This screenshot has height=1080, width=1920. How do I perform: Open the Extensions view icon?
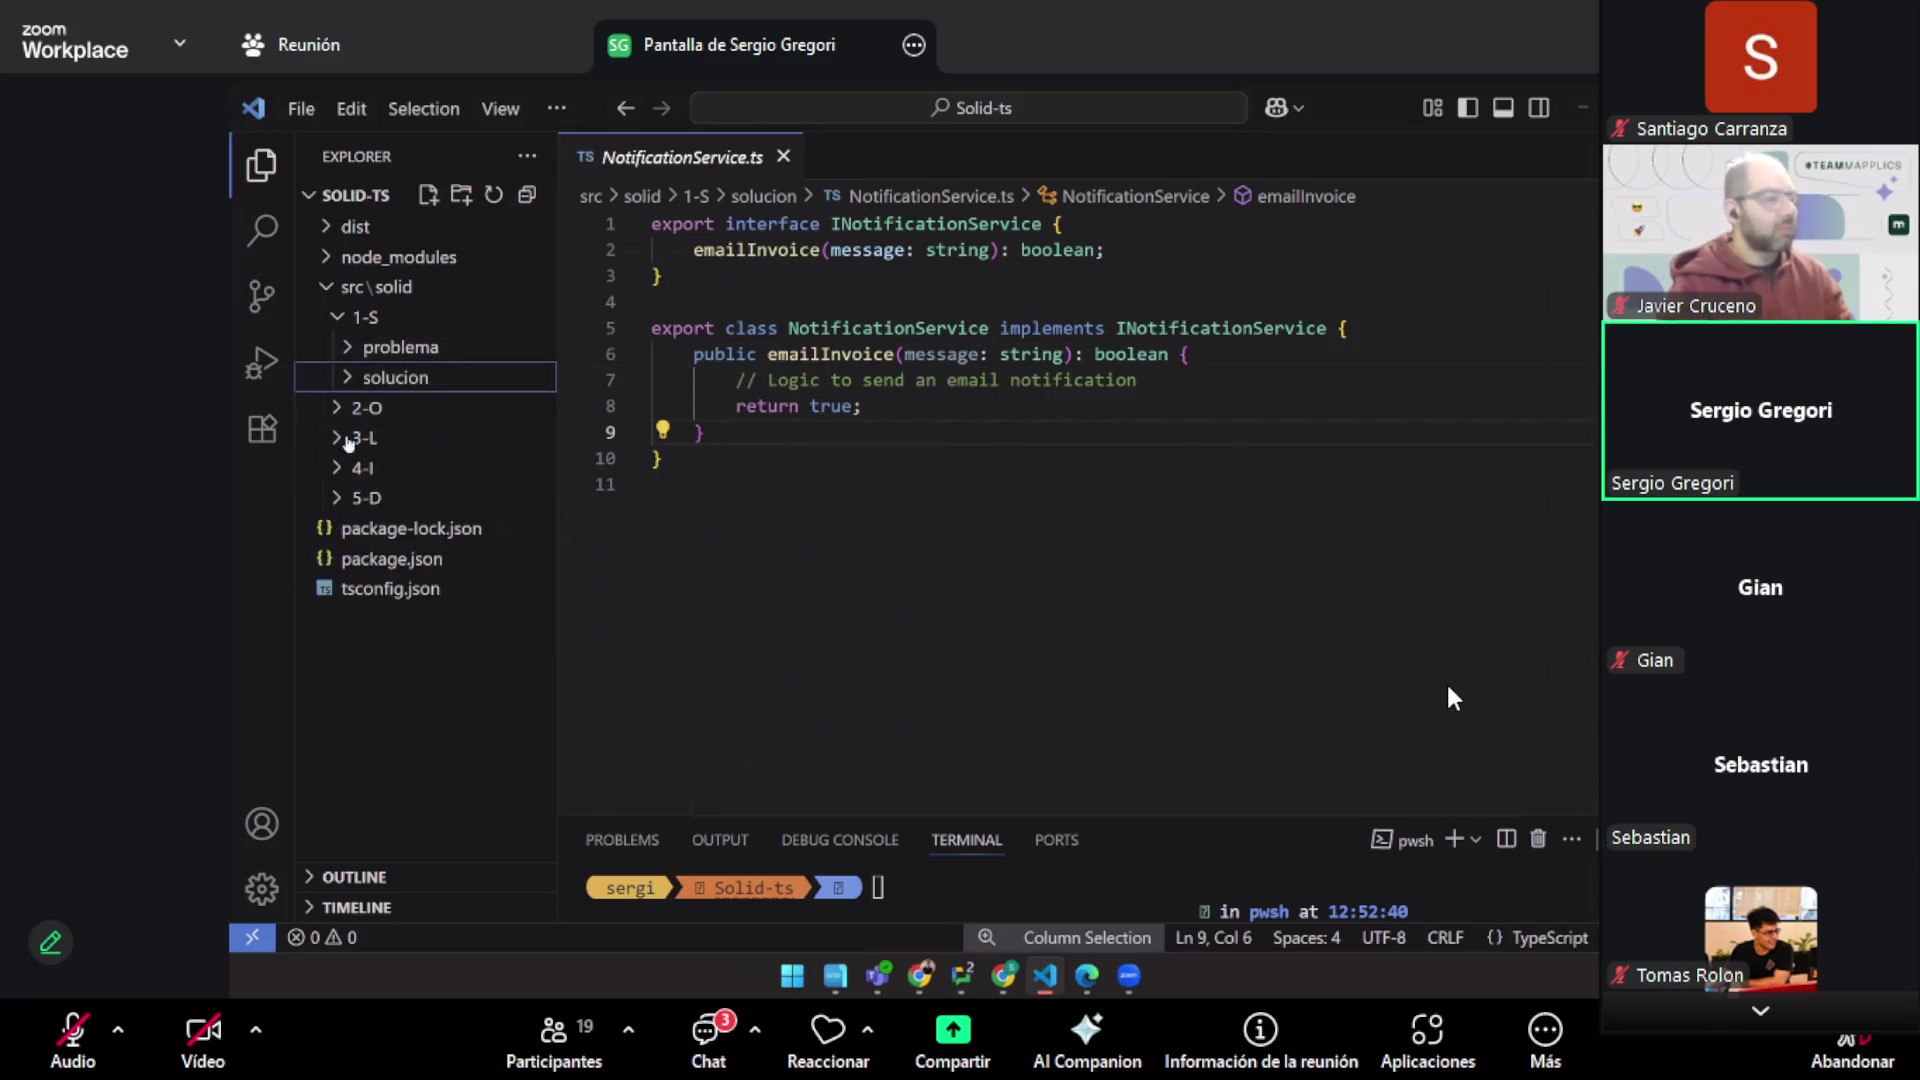[x=261, y=429]
